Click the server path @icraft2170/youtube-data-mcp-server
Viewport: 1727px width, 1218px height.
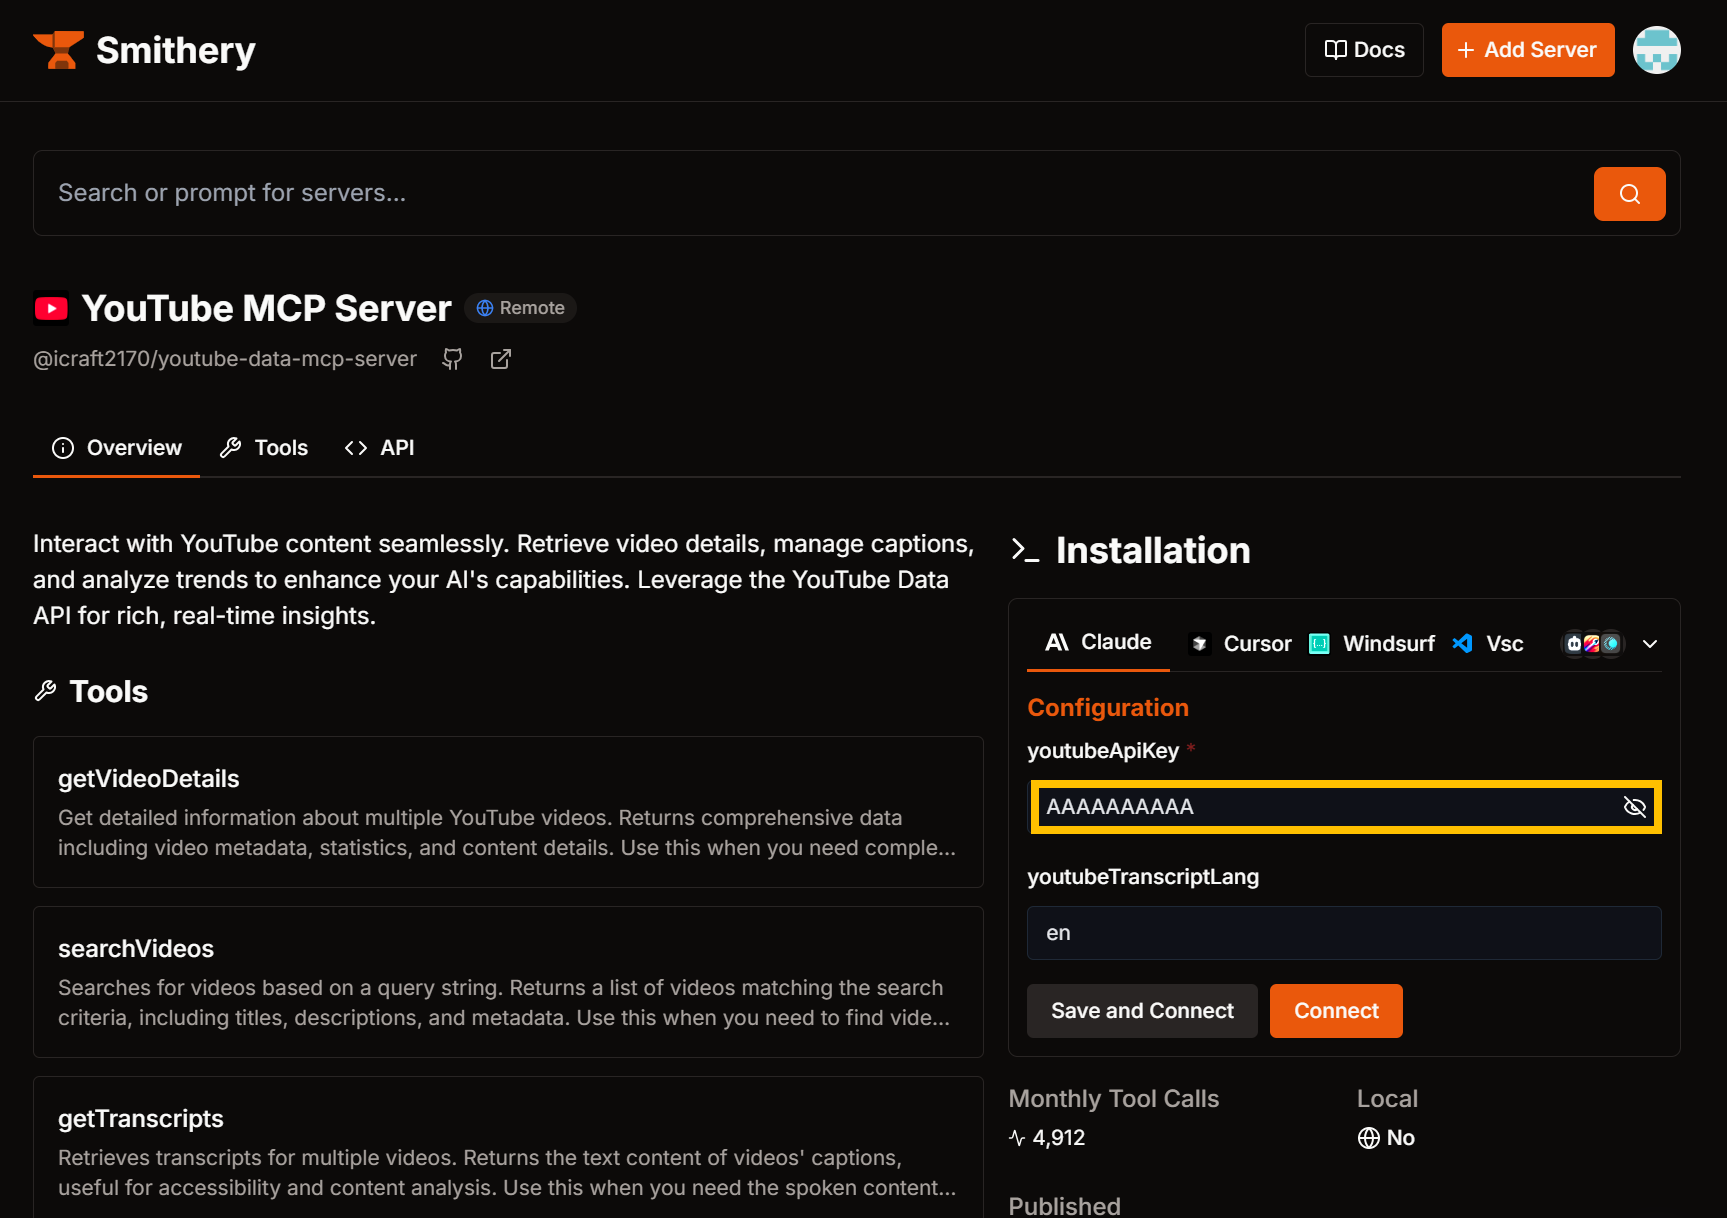(x=225, y=359)
